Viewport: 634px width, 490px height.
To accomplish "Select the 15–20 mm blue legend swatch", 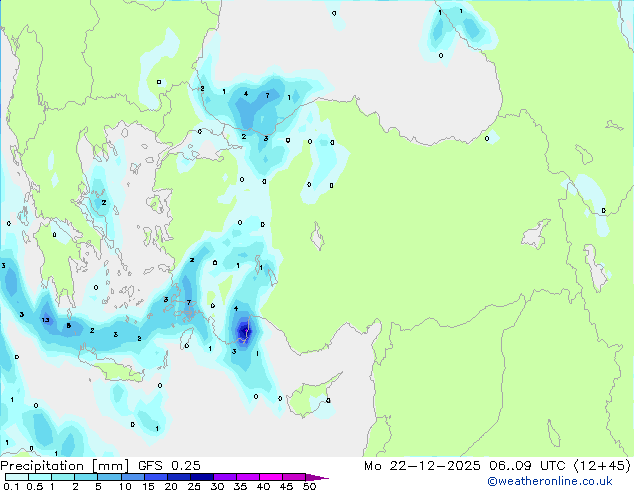I will click(x=156, y=477).
